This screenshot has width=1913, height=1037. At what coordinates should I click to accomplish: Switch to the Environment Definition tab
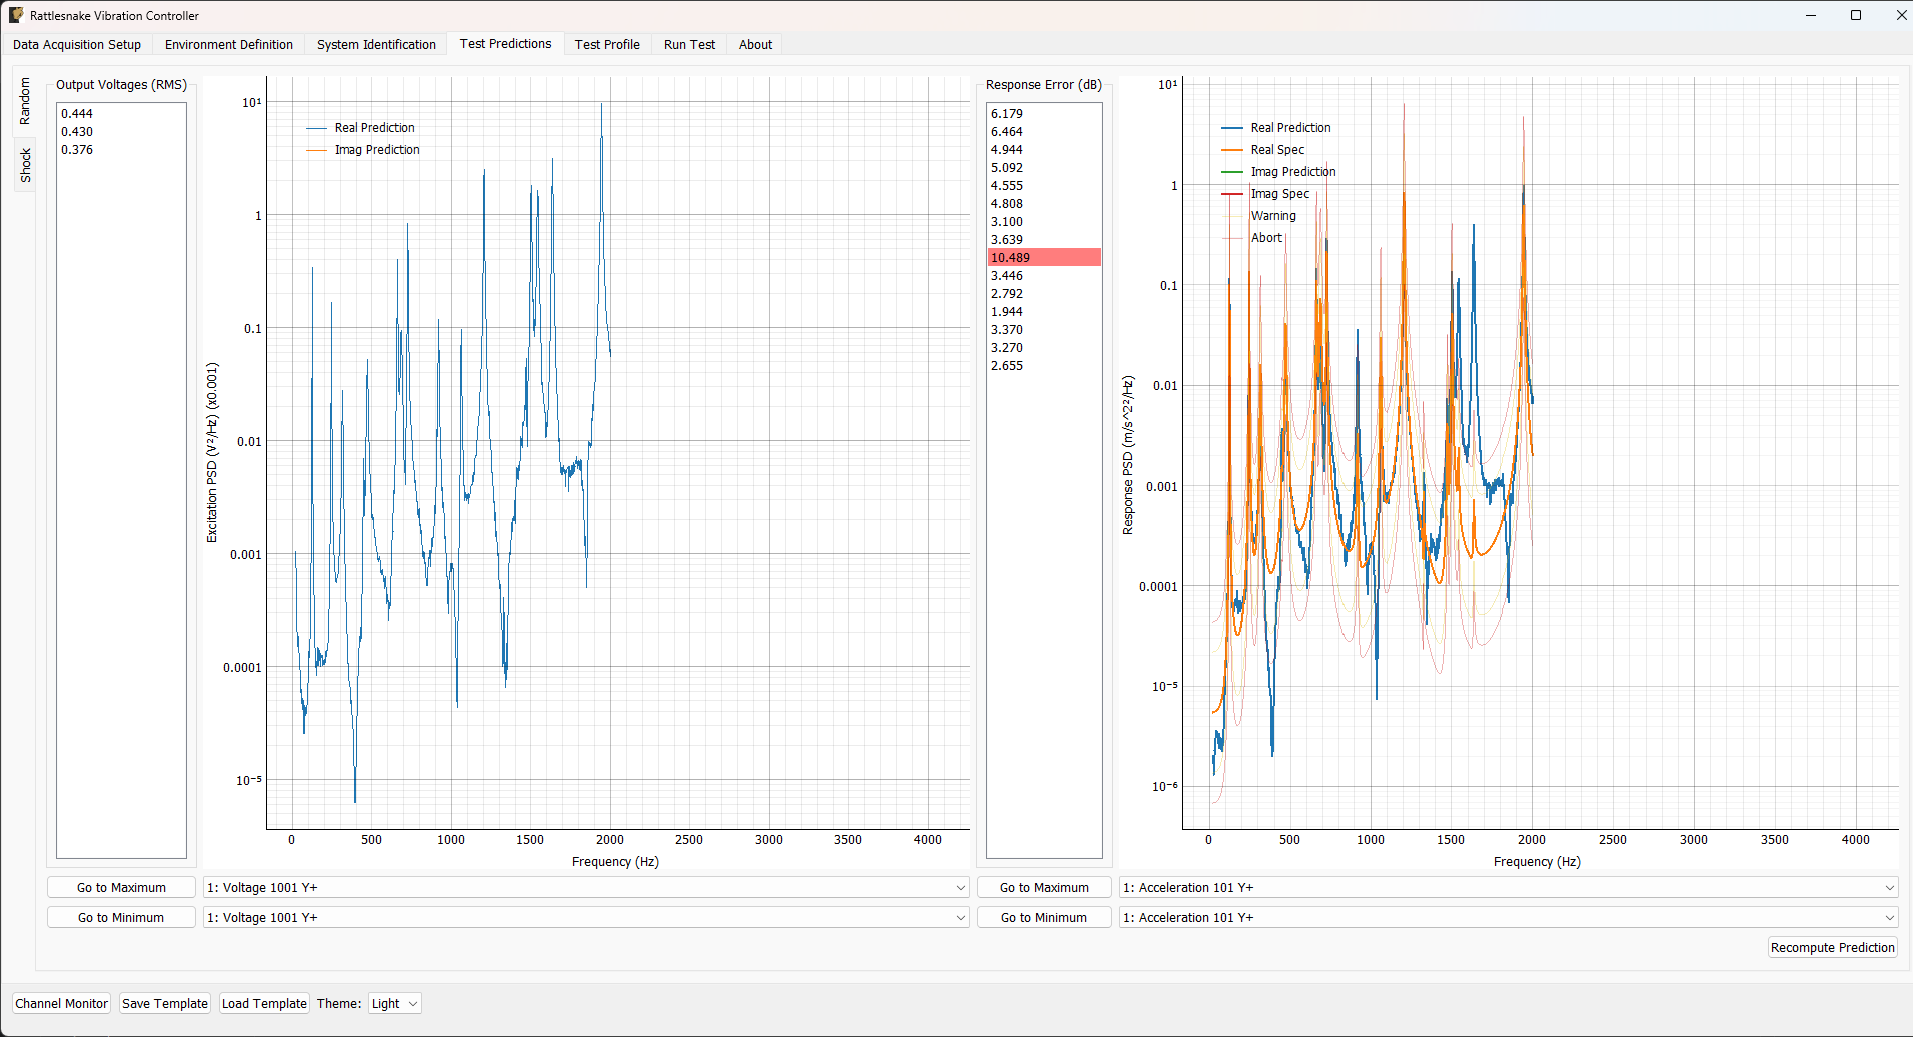229,44
